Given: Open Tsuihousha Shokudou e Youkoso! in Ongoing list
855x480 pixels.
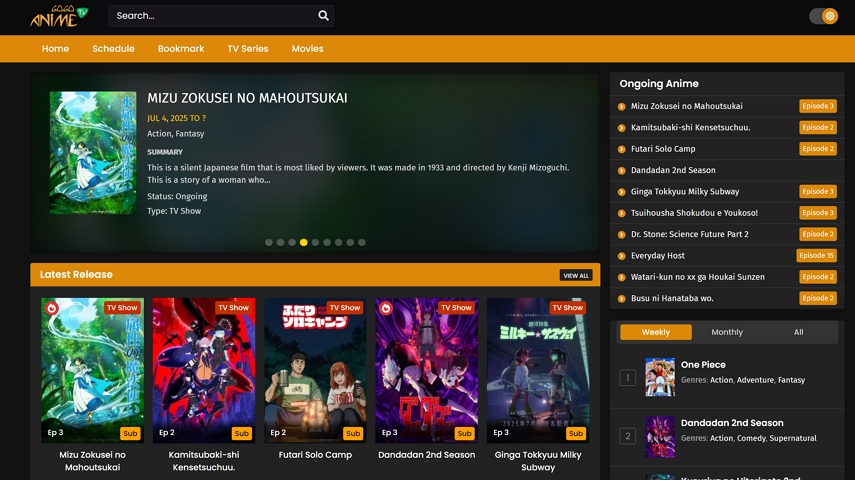Looking at the screenshot, I should click(x=694, y=213).
